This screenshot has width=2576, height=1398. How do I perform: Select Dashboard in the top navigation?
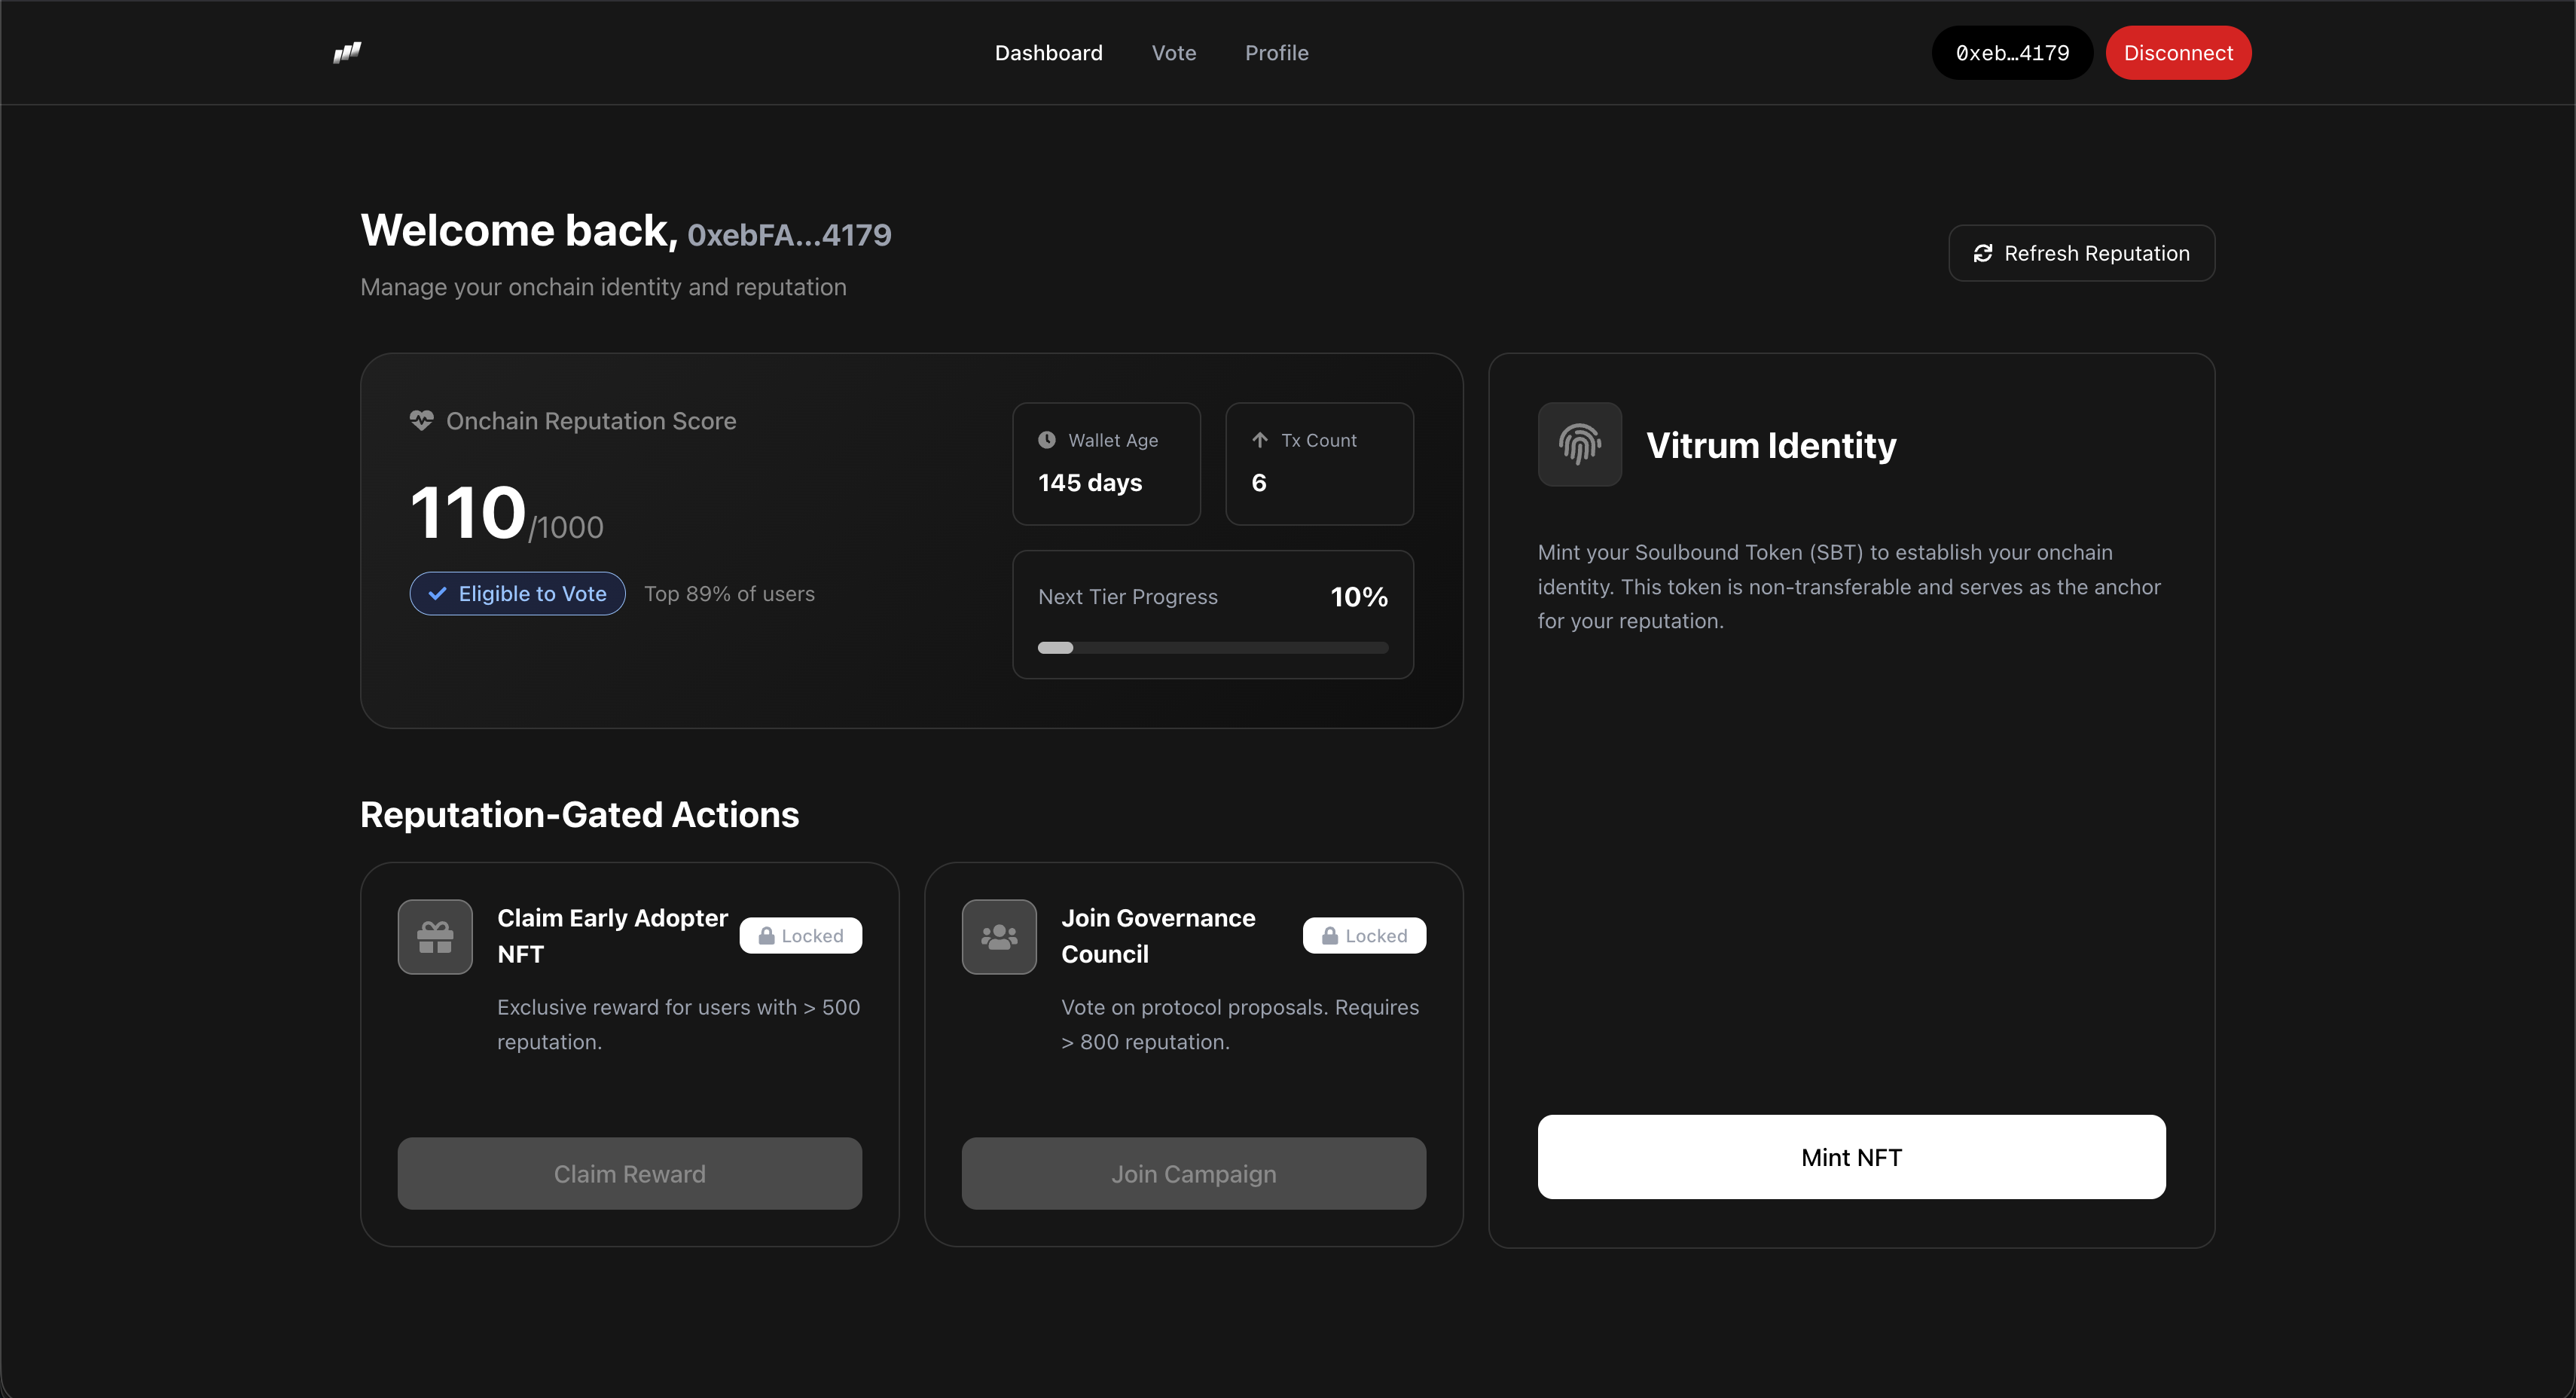coord(1048,53)
